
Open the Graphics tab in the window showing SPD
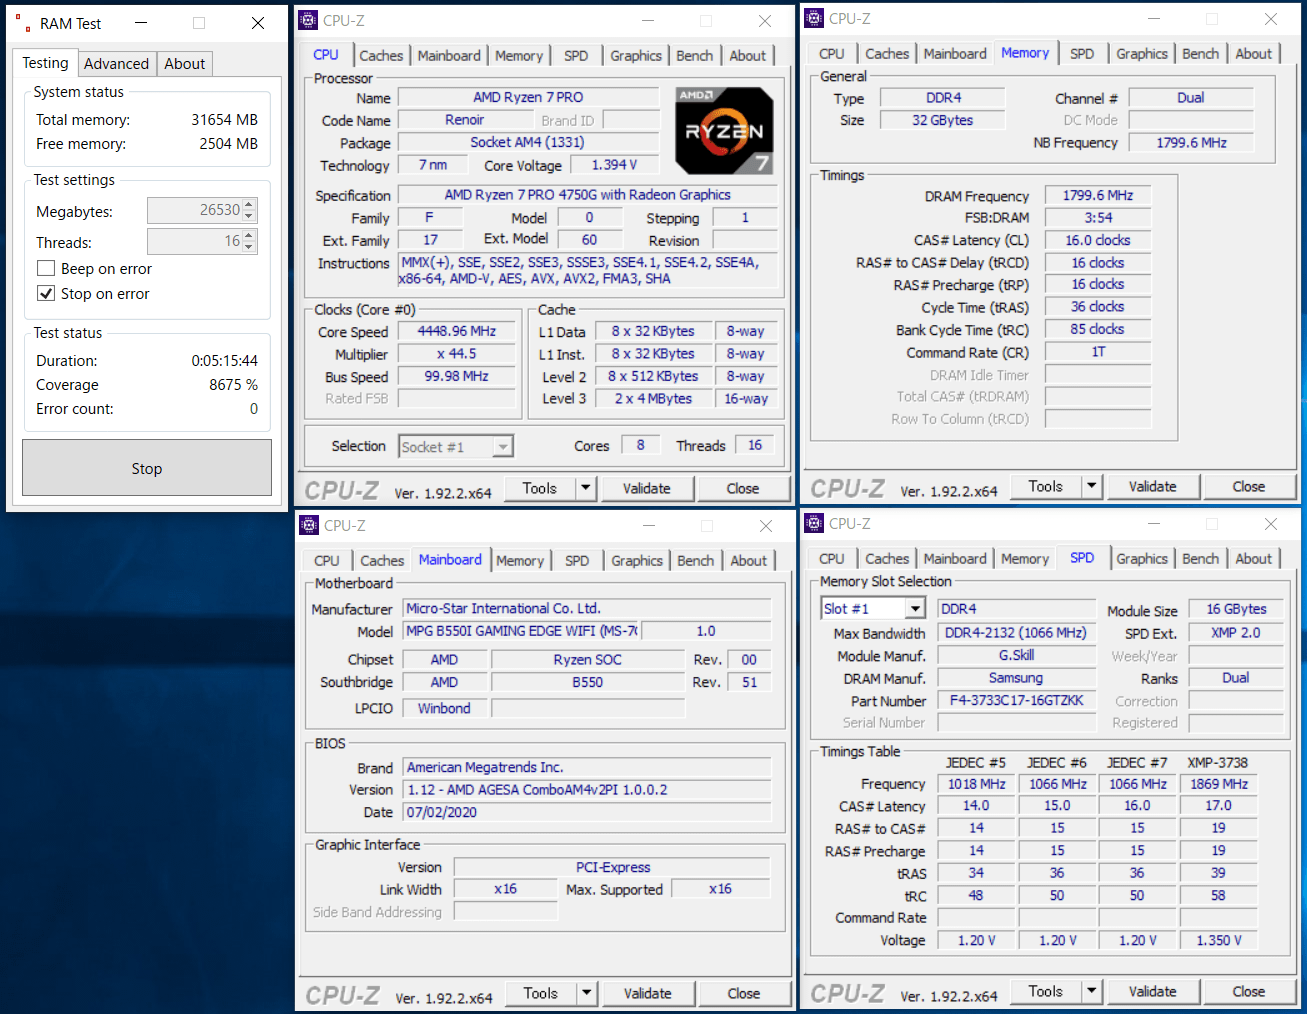tap(1141, 559)
